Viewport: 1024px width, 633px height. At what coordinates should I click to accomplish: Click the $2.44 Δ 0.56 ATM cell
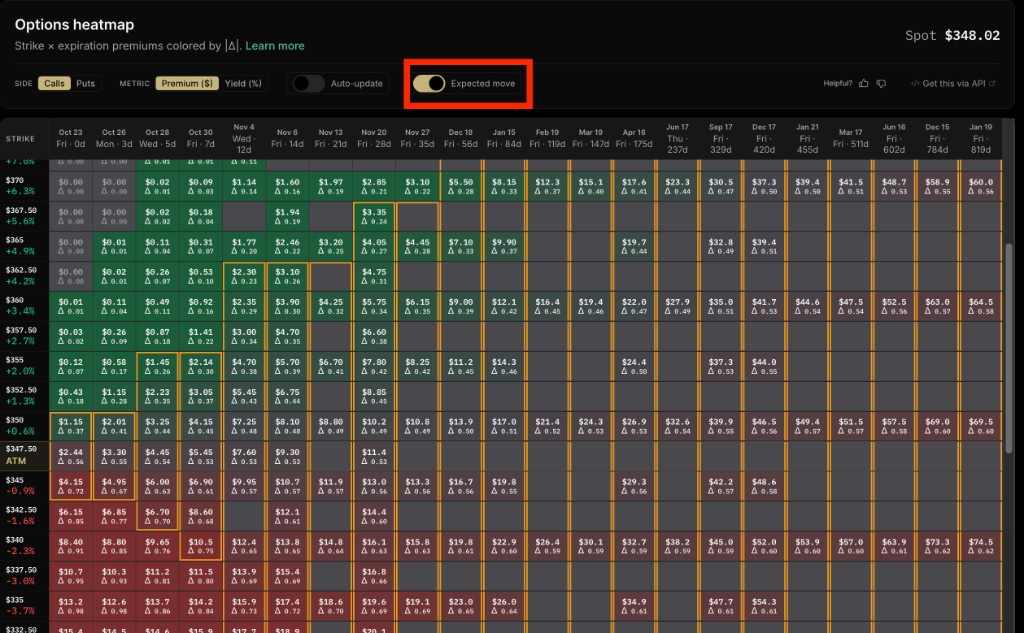tap(71, 456)
